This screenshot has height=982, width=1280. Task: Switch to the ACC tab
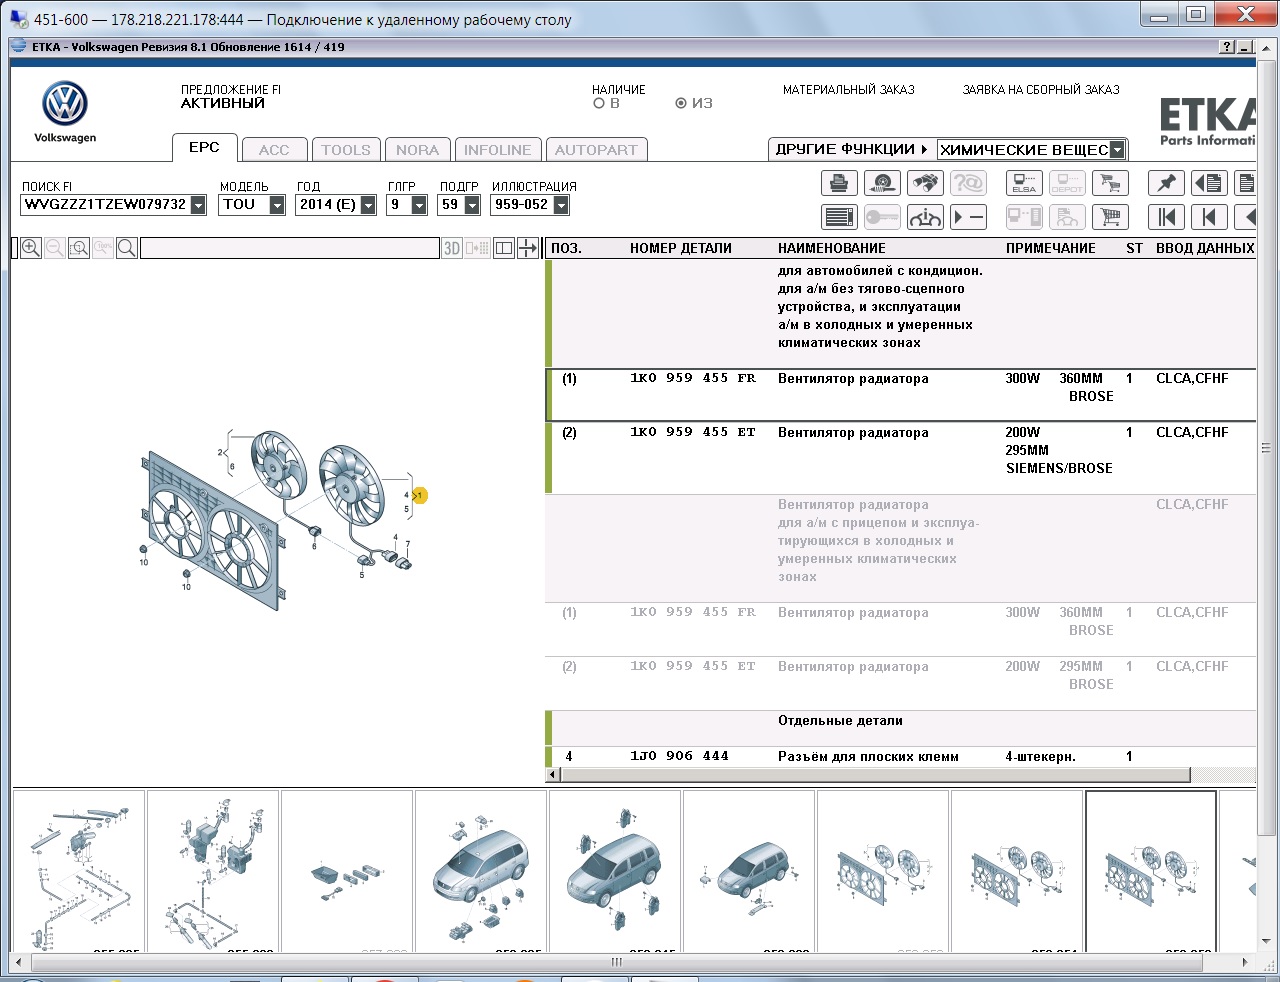pos(274,150)
